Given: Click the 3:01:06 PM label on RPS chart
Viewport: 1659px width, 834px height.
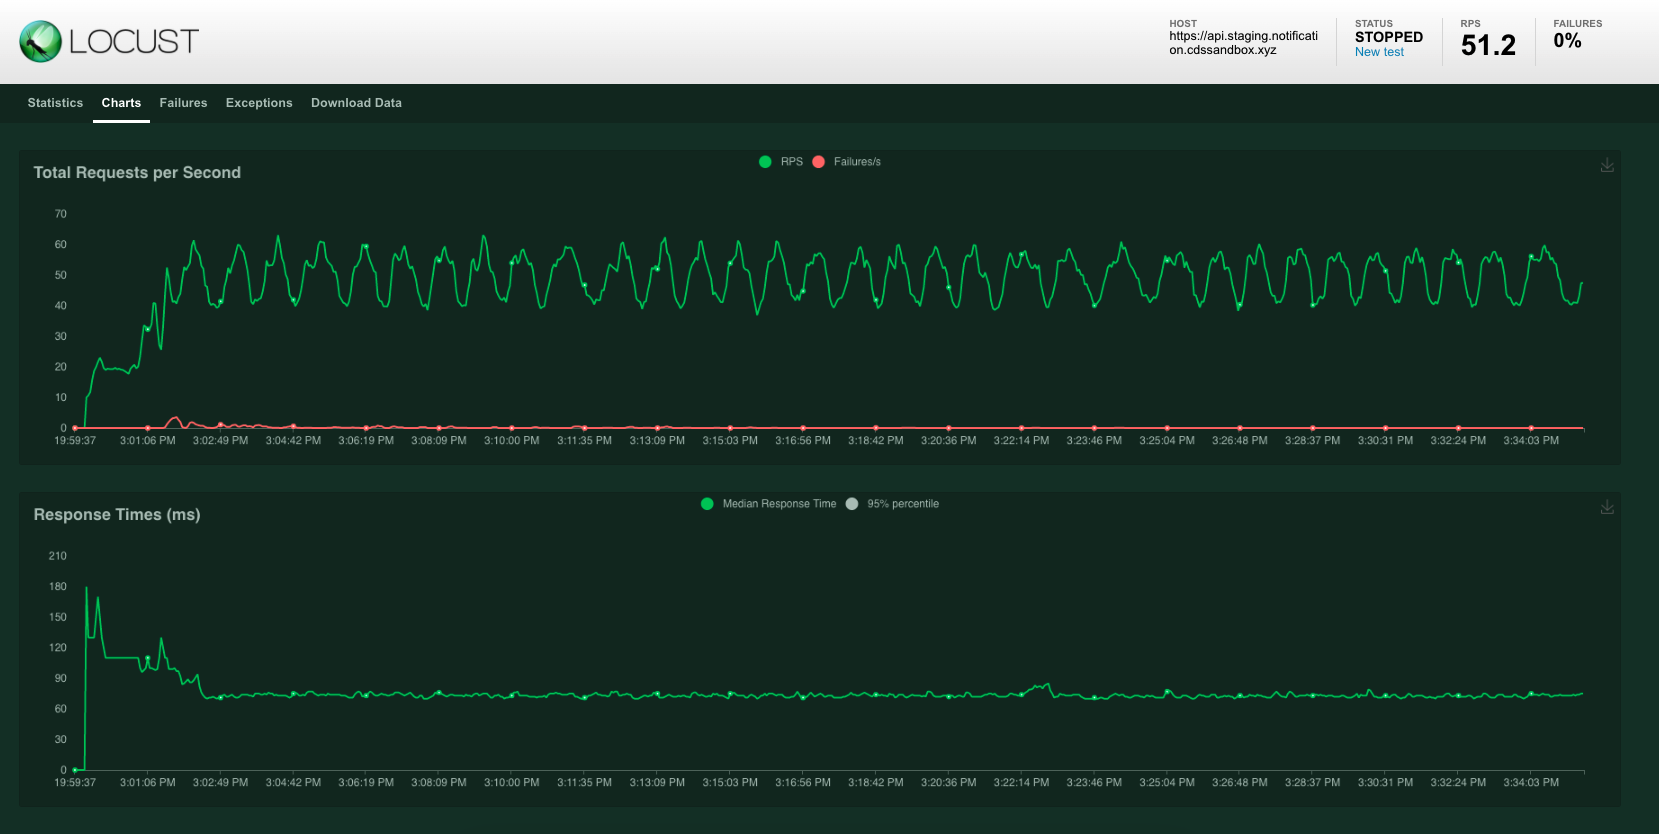Looking at the screenshot, I should pos(148,440).
